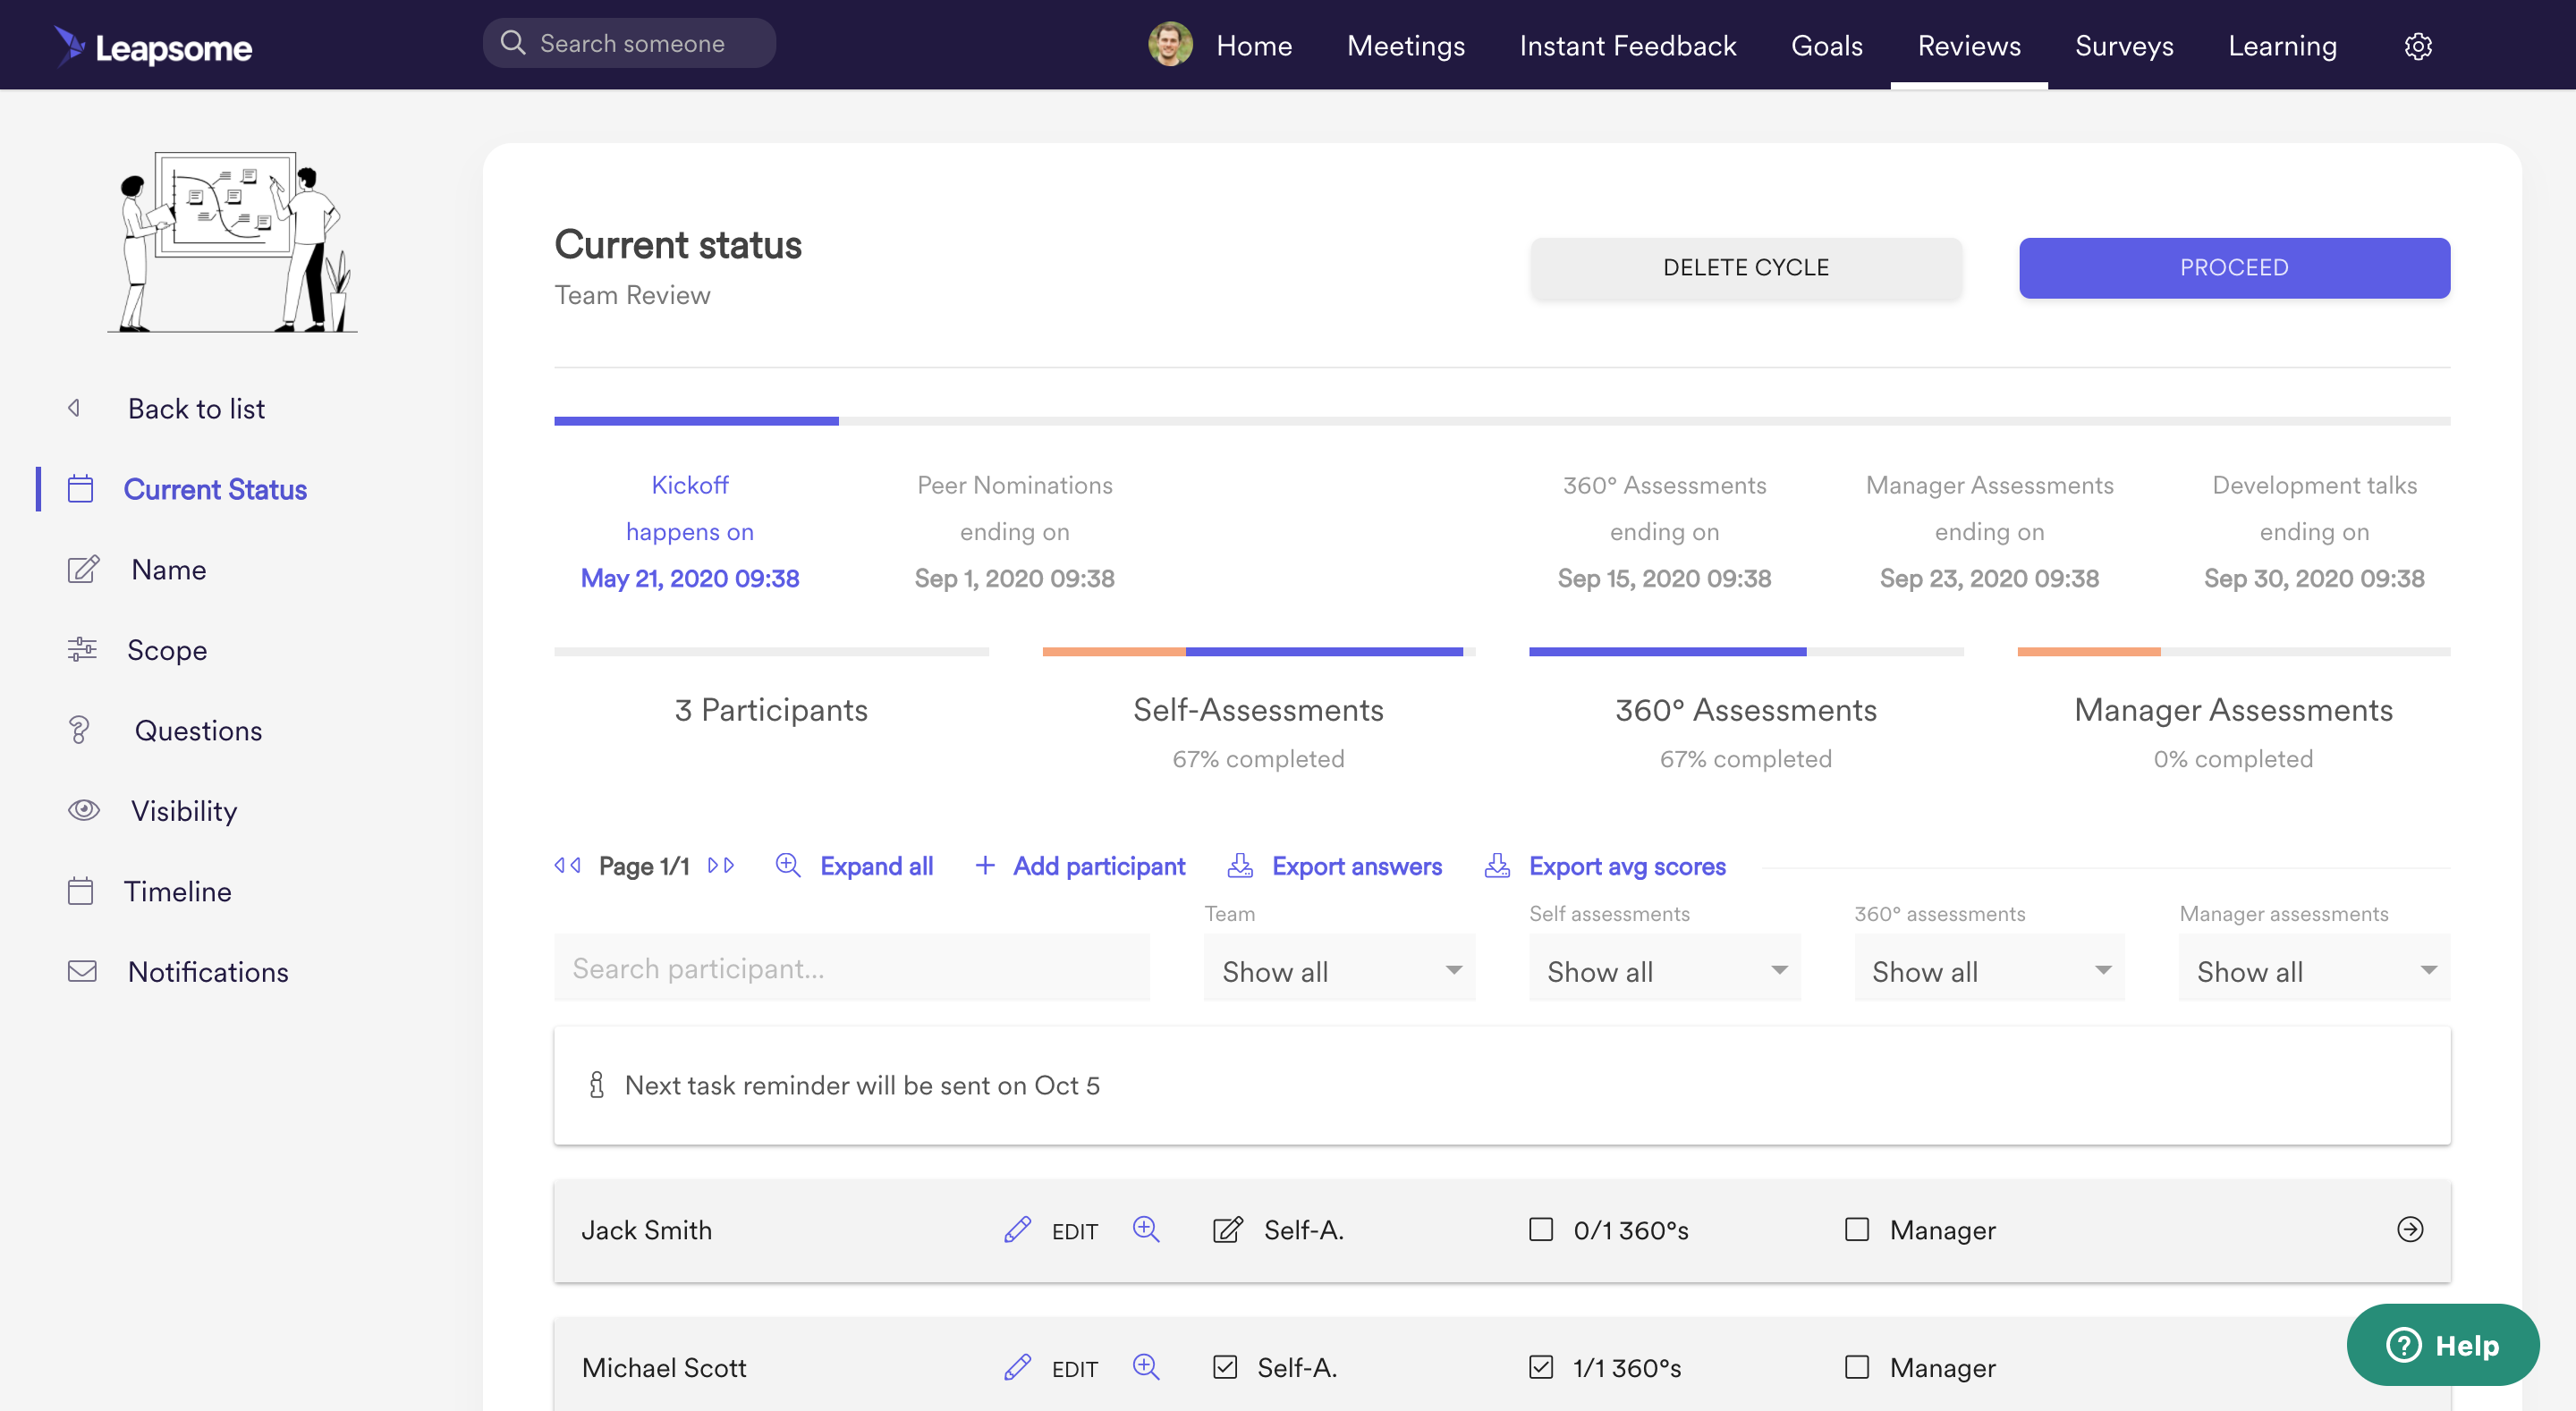Click the Export answers download icon

(x=1240, y=866)
